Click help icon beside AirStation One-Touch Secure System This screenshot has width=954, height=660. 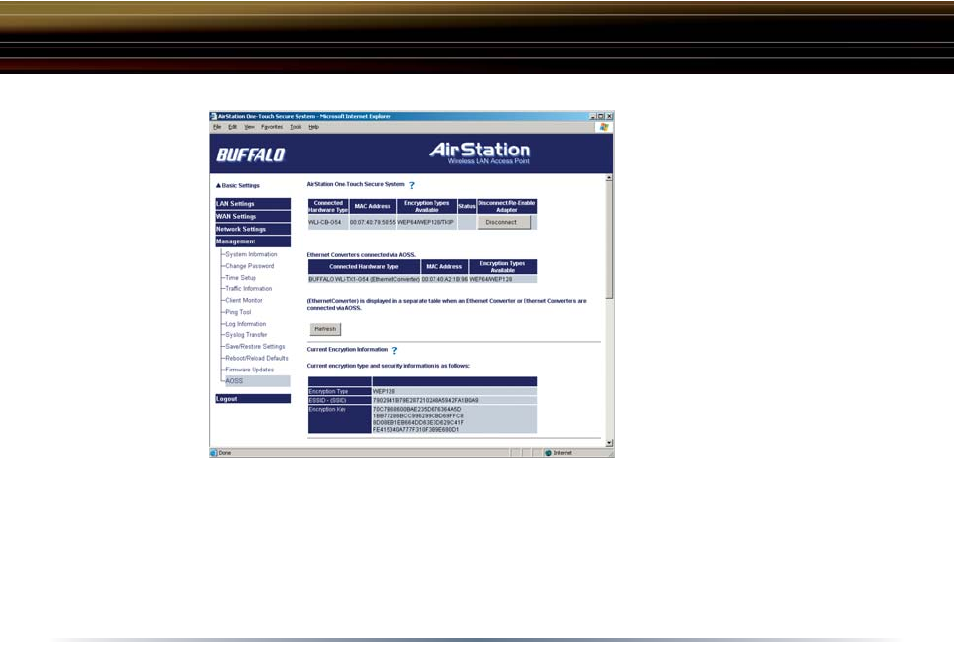click(x=412, y=185)
